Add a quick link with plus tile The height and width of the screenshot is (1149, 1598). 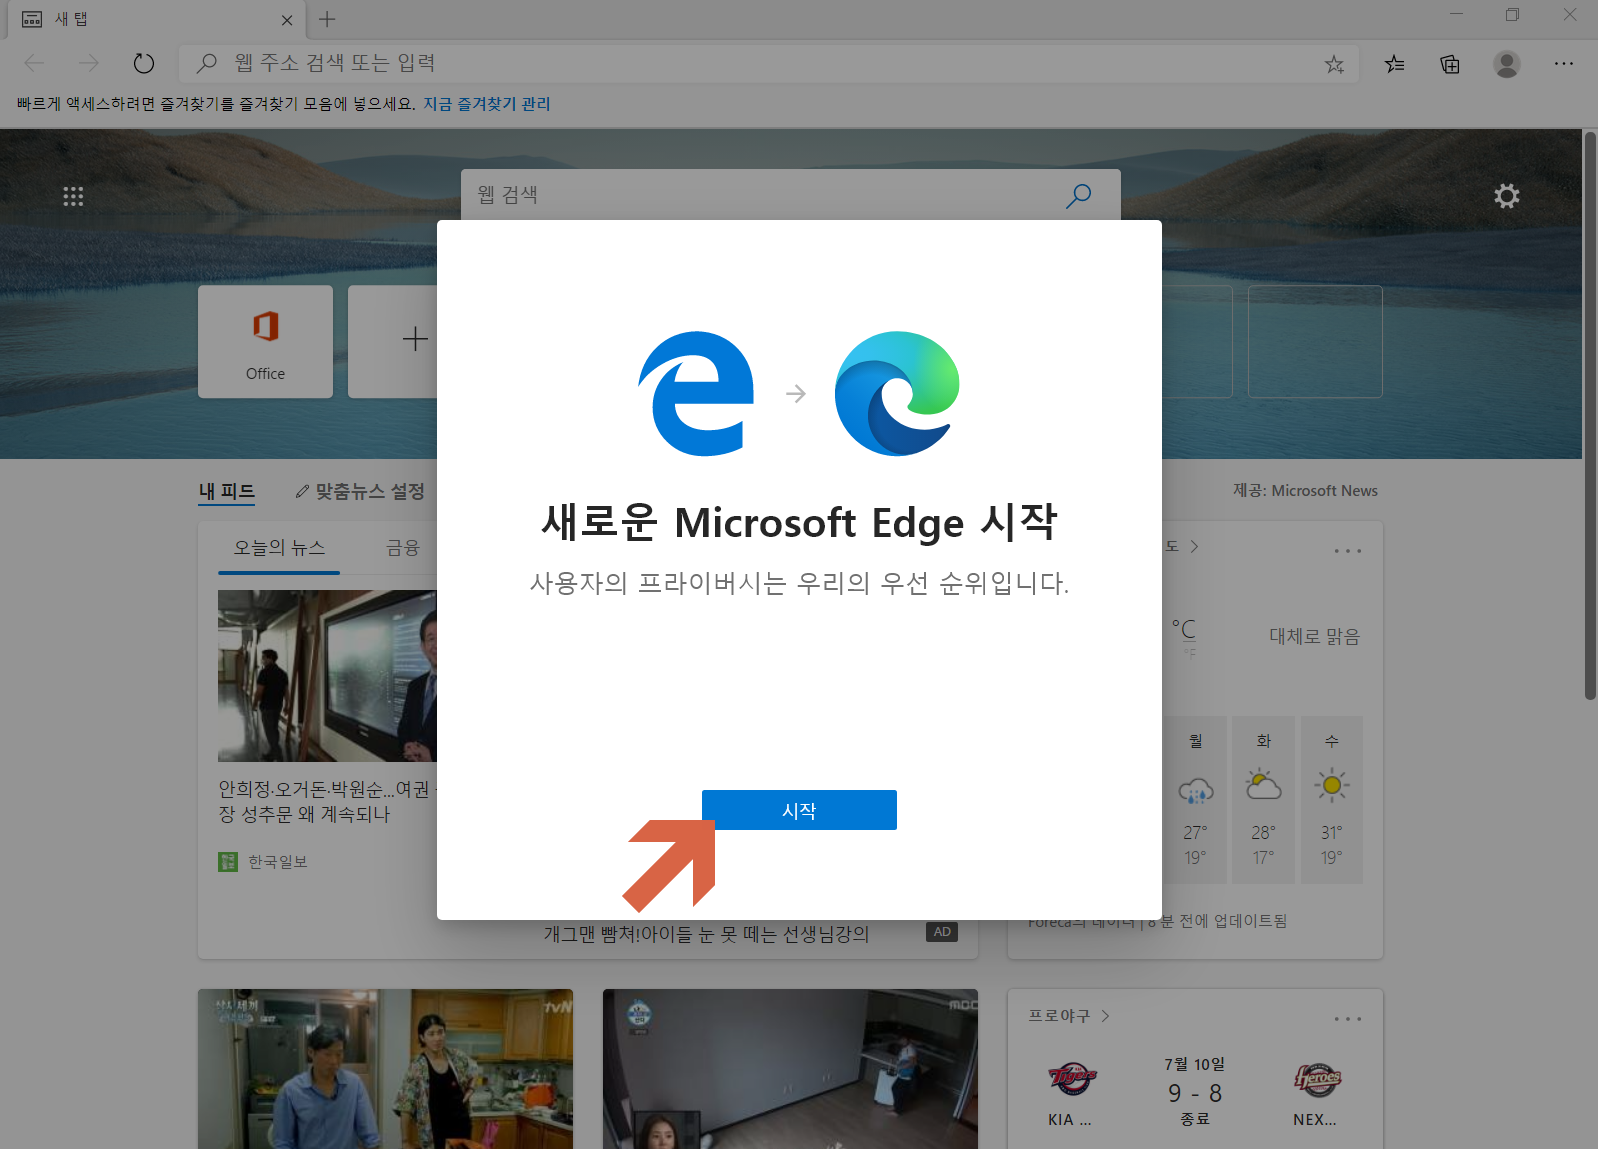(393, 342)
